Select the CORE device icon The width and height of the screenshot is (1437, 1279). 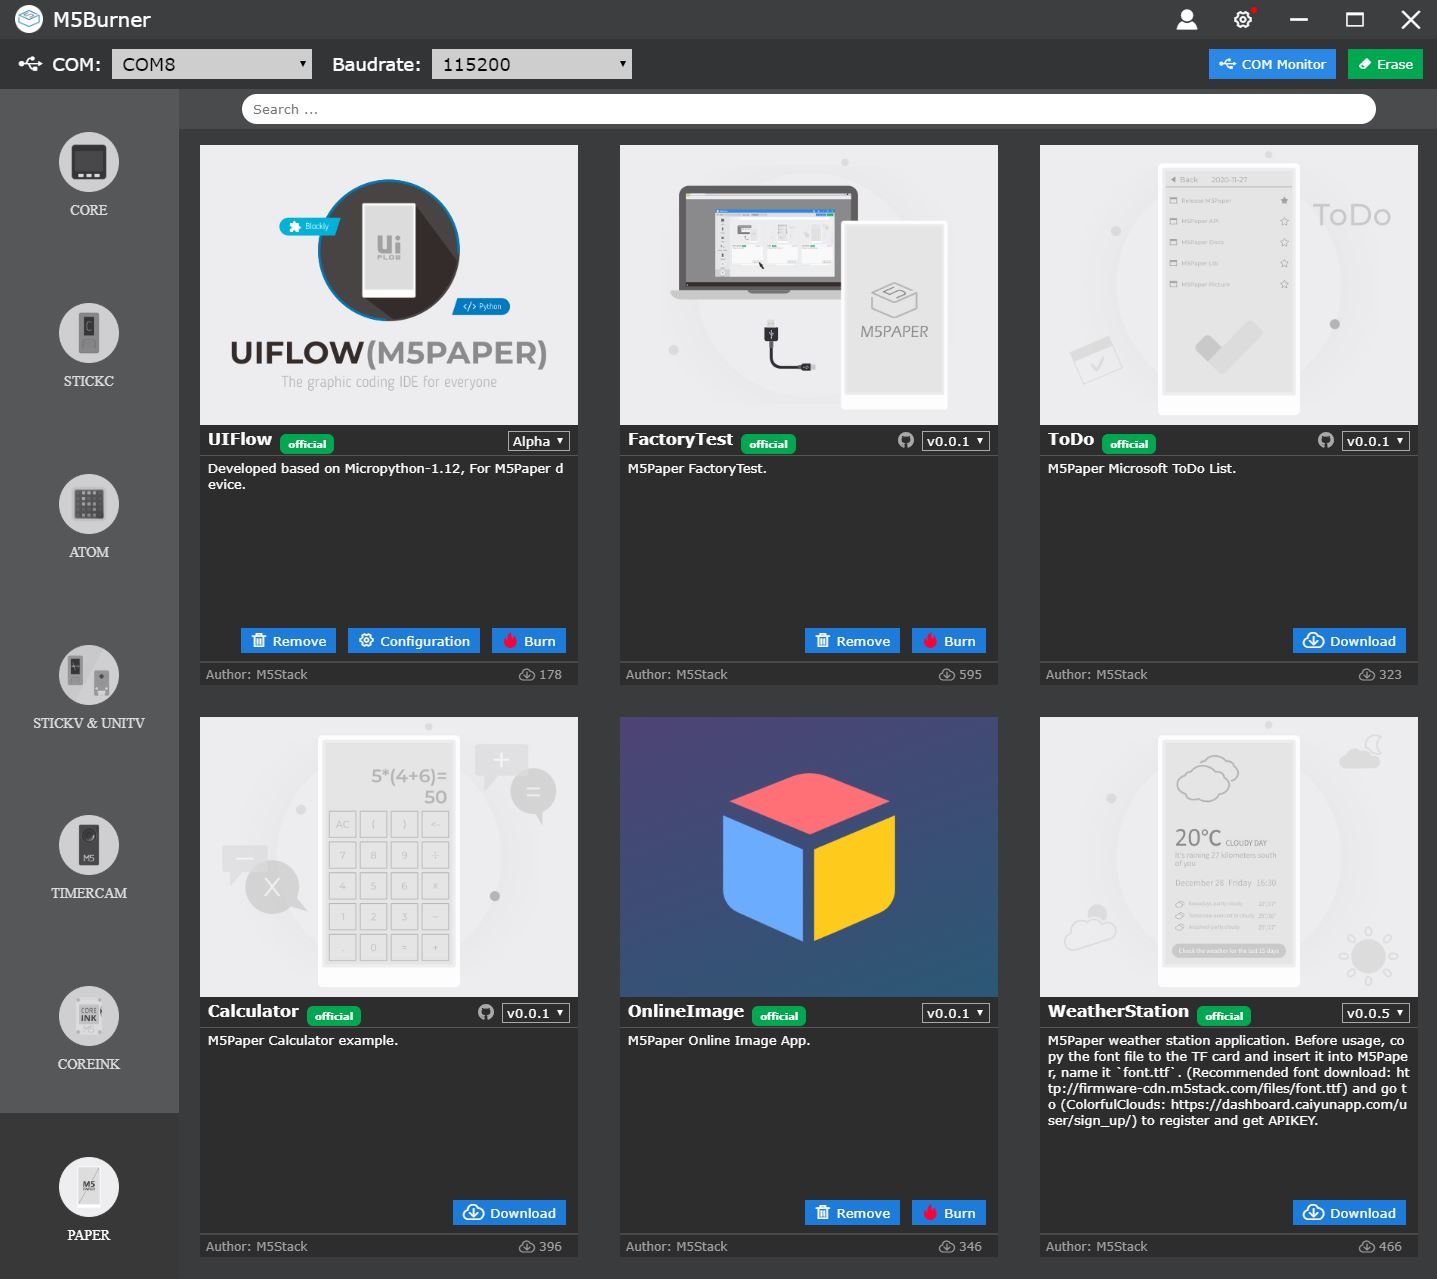coord(89,162)
